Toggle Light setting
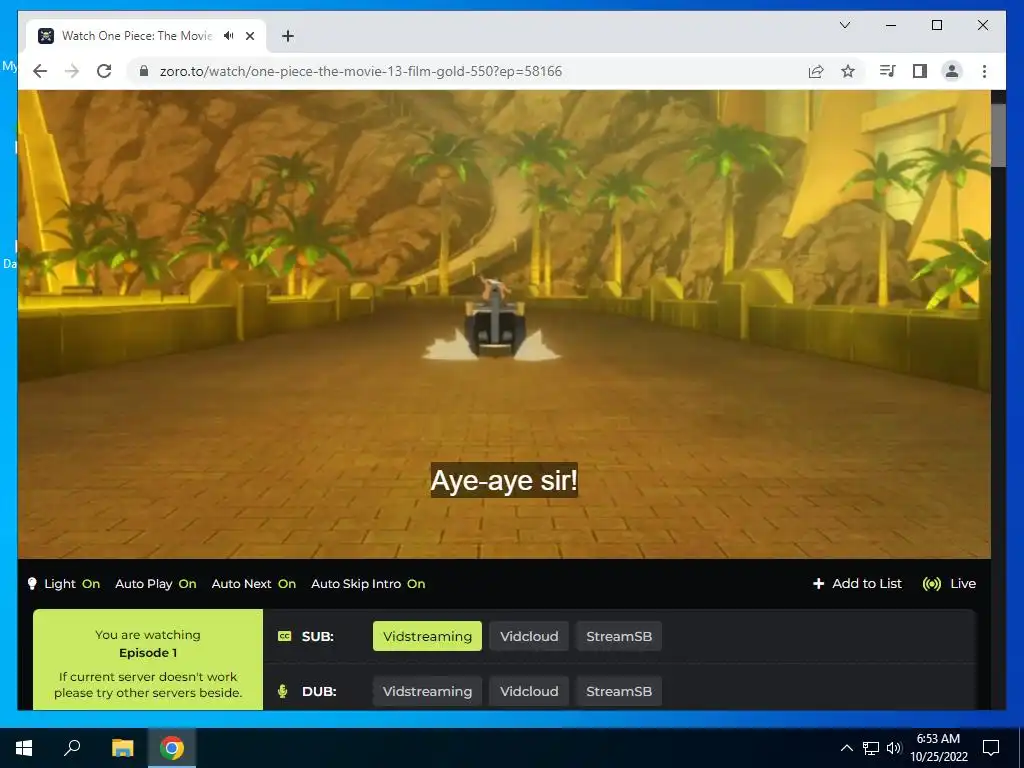The height and width of the screenshot is (768, 1024). (72, 584)
